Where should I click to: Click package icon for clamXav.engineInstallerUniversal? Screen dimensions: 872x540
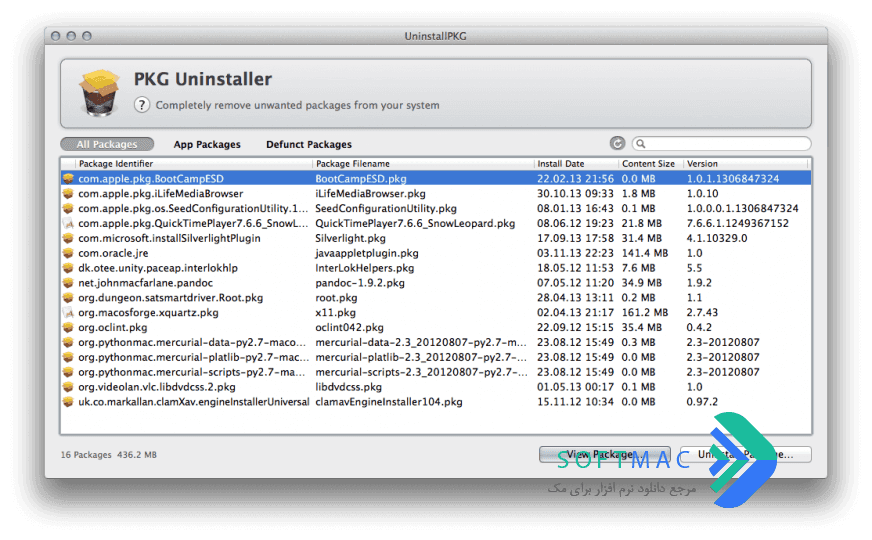click(68, 402)
